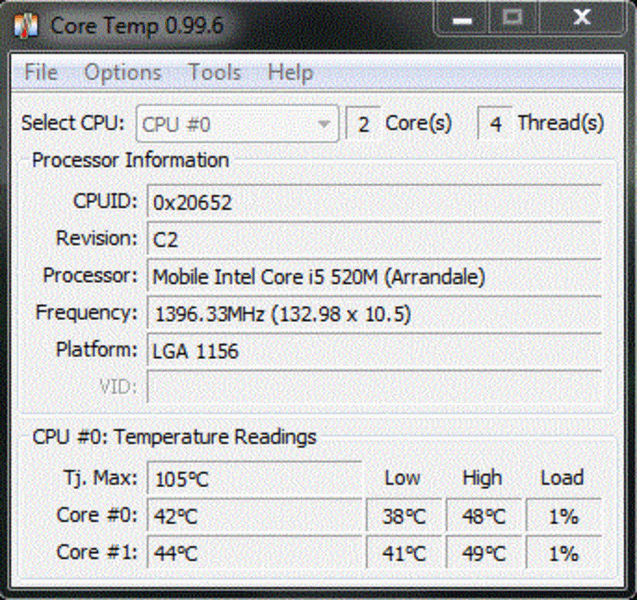Click the Core Temp app icon in title bar

point(26,26)
